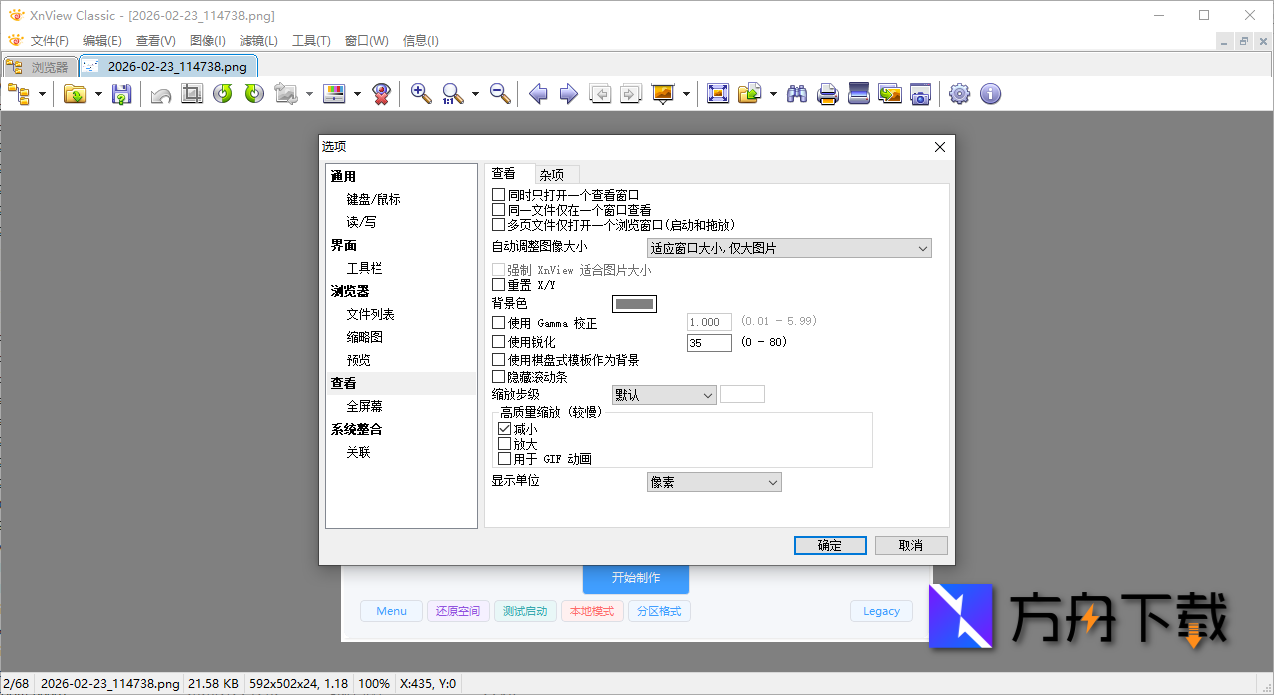Image resolution: width=1274 pixels, height=695 pixels.
Task: Click the Rotate Left icon
Action: coord(221,93)
